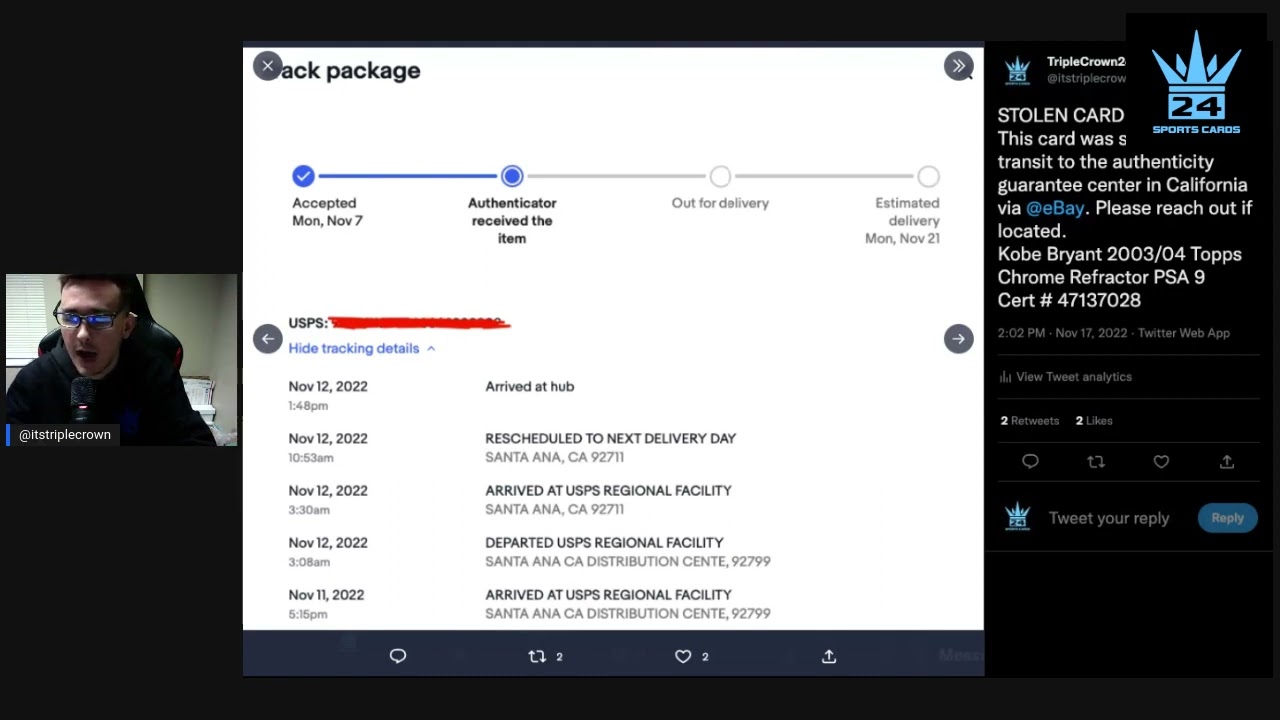Click the Cert # 47137028 text
The height and width of the screenshot is (720, 1280).
pos(1069,300)
